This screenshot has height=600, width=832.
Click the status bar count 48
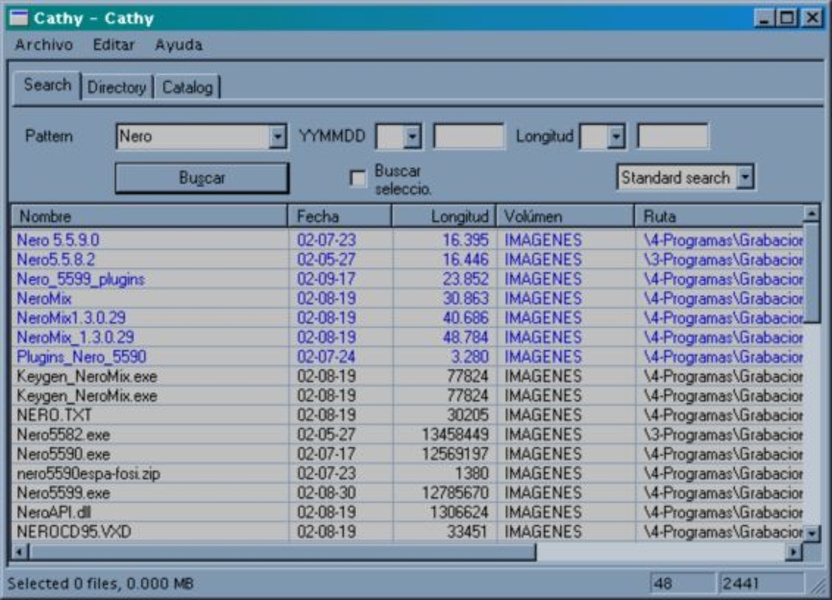point(681,584)
